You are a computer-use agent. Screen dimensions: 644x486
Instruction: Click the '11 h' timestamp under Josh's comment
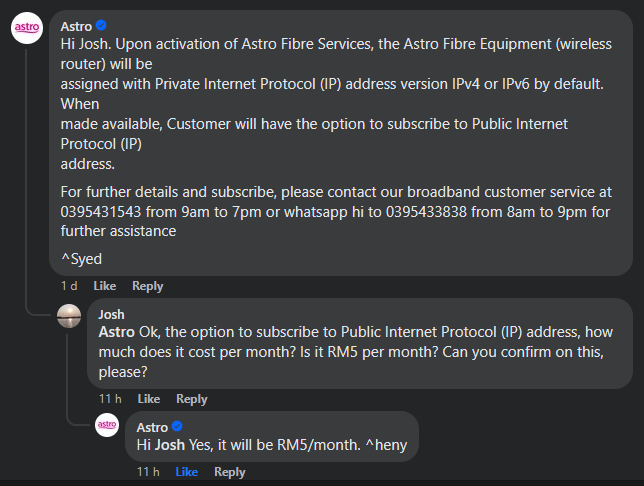point(110,399)
